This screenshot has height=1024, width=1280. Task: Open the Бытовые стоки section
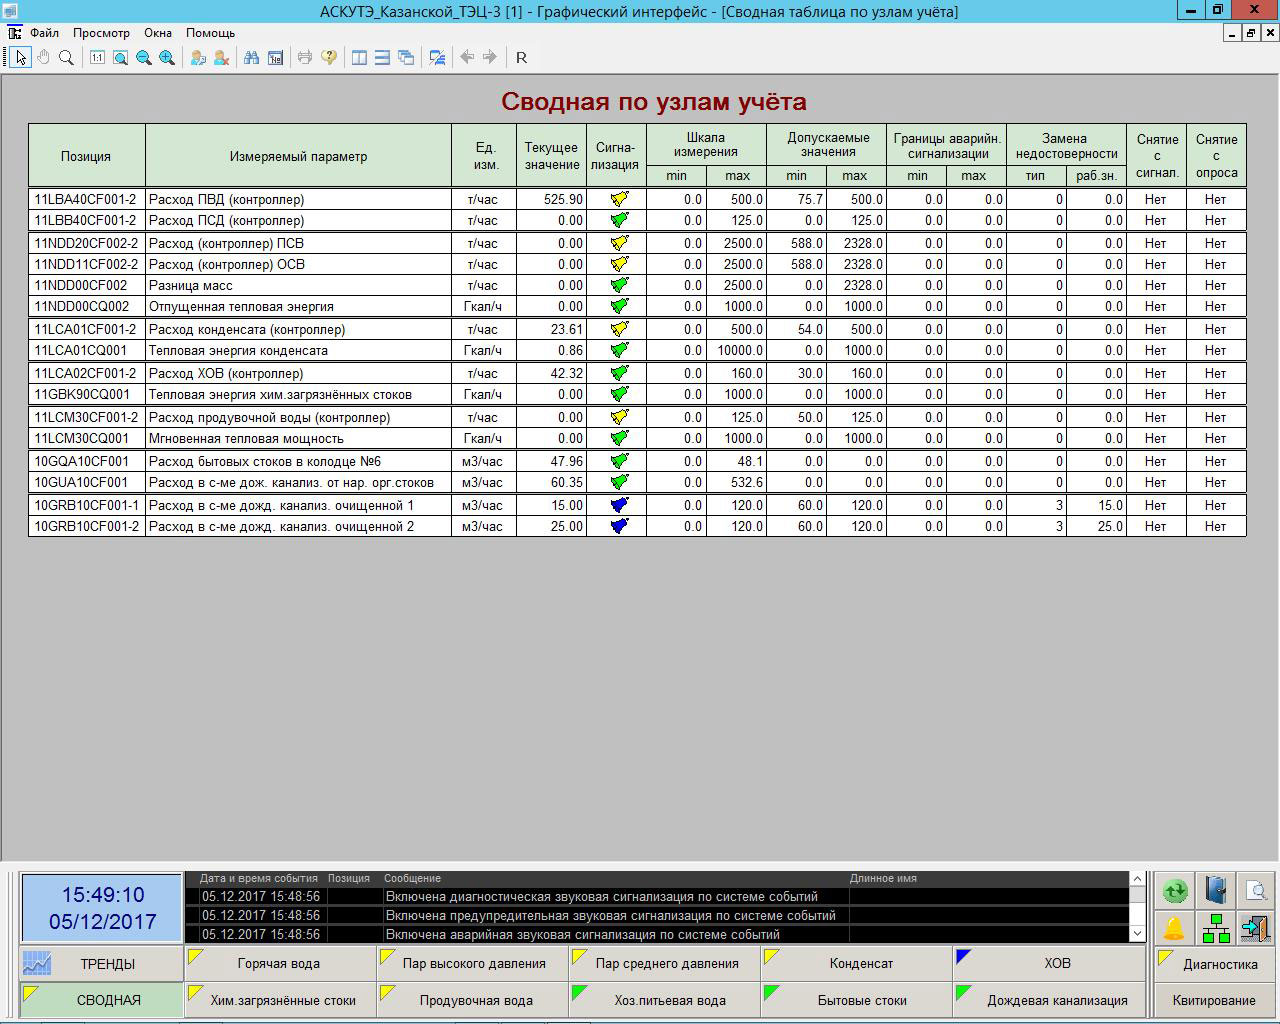pyautogui.click(x=857, y=1000)
